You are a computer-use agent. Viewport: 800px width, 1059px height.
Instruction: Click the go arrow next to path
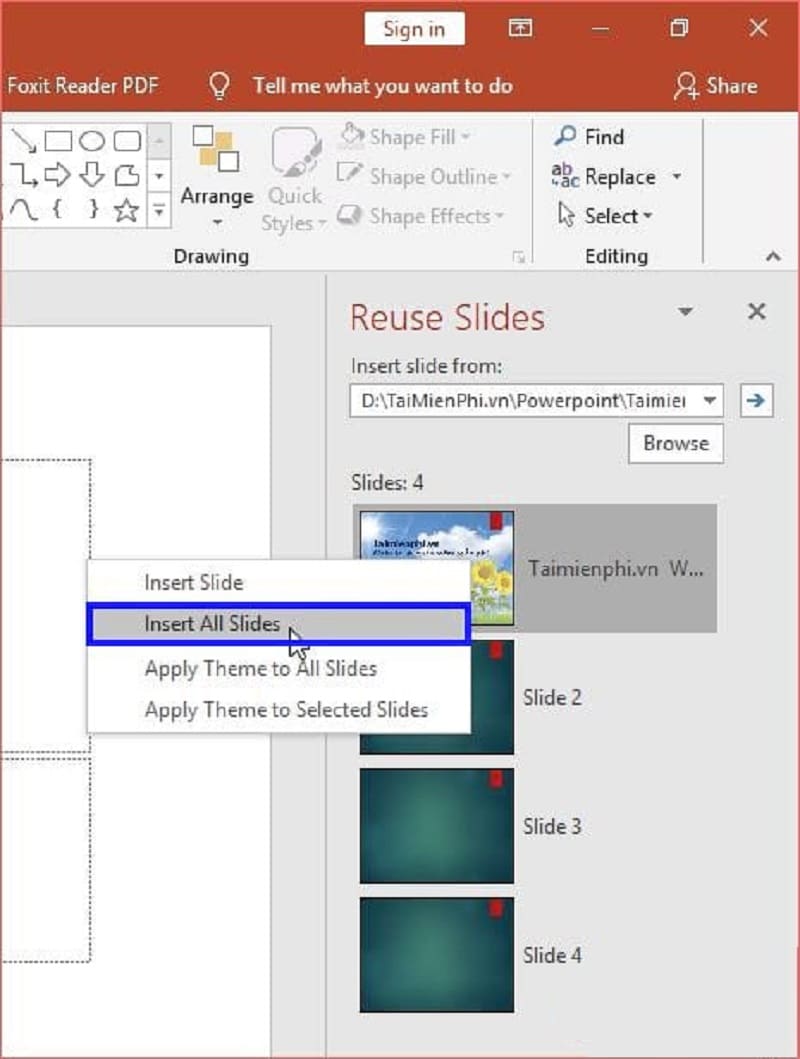pyautogui.click(x=756, y=401)
